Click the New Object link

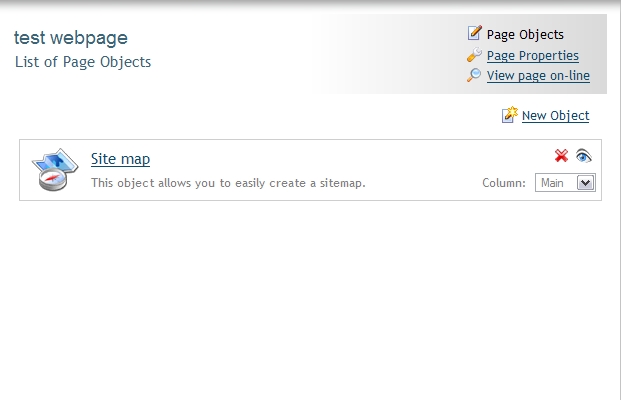pyautogui.click(x=555, y=115)
